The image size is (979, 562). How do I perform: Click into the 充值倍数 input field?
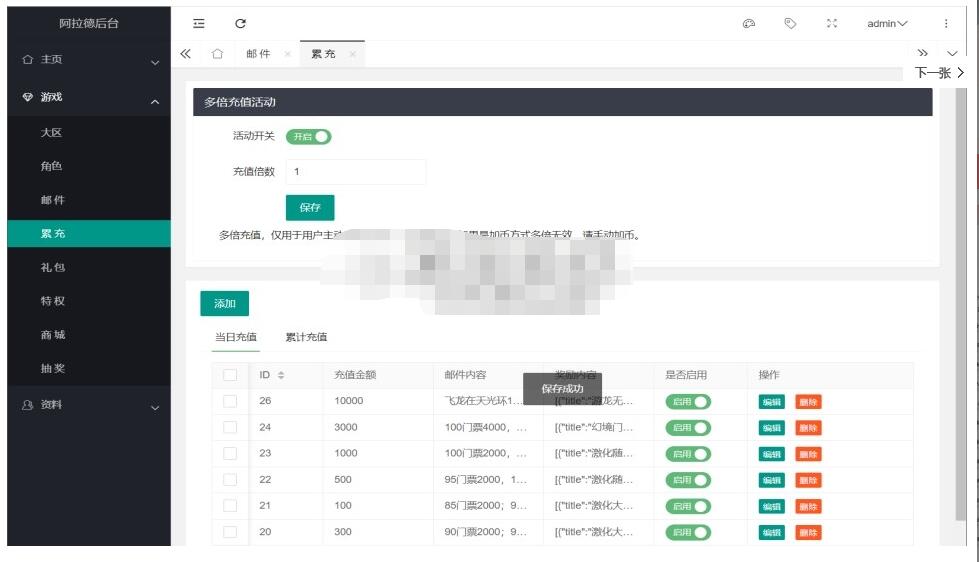point(356,172)
